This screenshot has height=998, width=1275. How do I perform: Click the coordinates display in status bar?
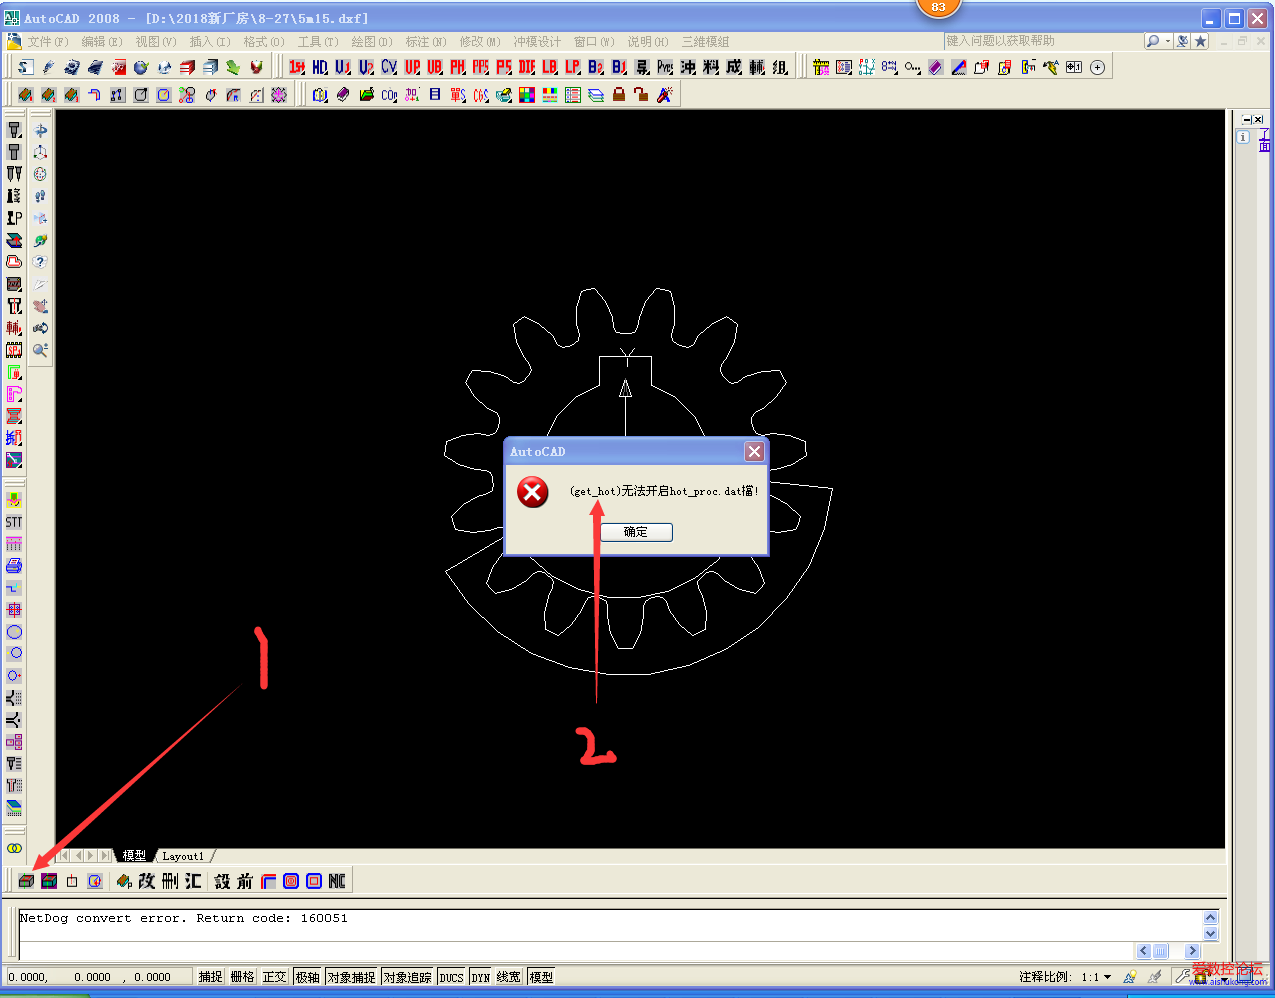pos(98,977)
